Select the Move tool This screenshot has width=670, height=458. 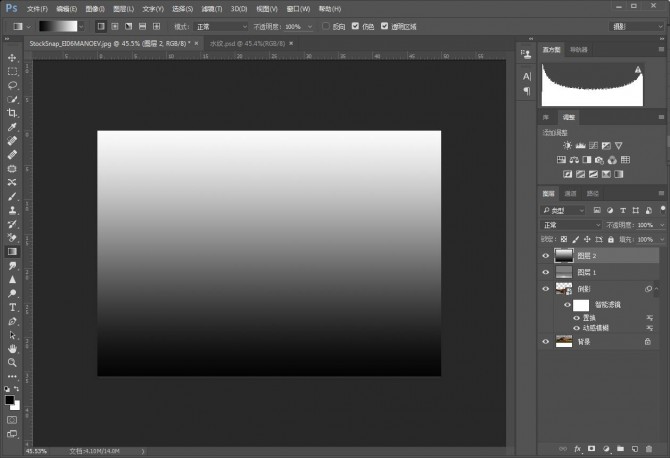point(12,58)
